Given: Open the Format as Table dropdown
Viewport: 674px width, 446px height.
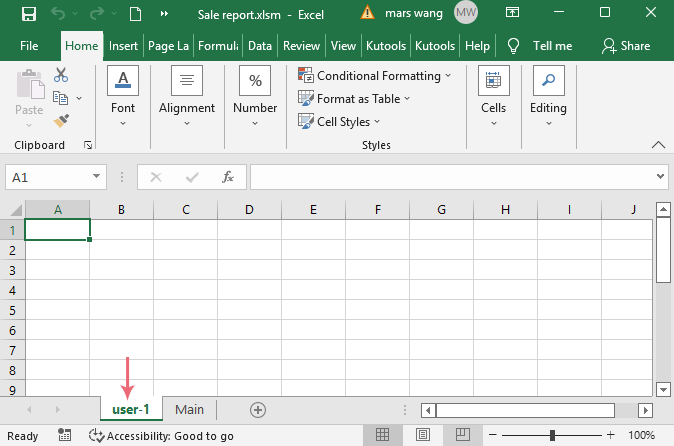Looking at the screenshot, I should tap(354, 99).
